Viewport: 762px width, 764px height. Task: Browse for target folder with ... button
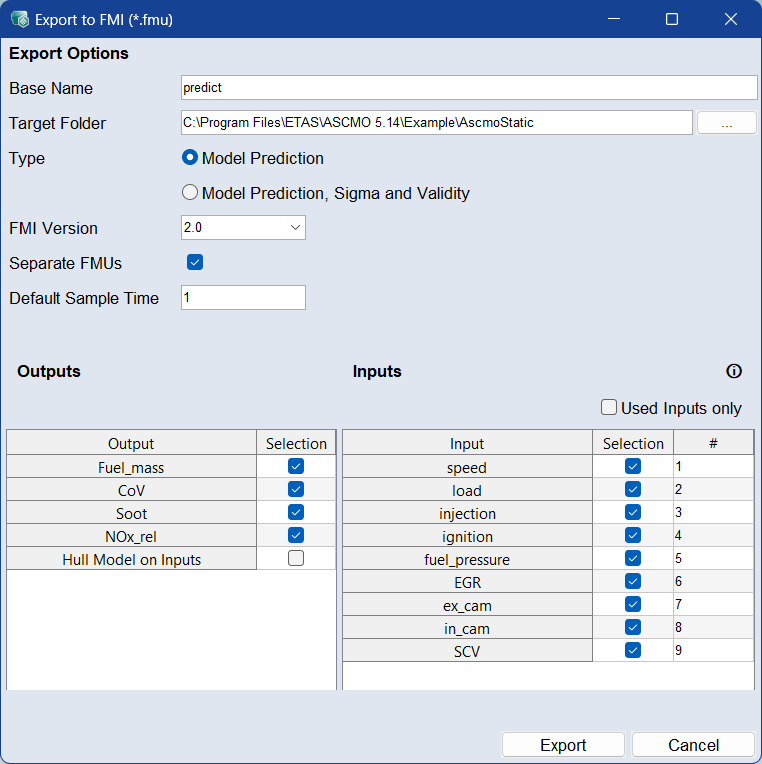pyautogui.click(x=726, y=123)
